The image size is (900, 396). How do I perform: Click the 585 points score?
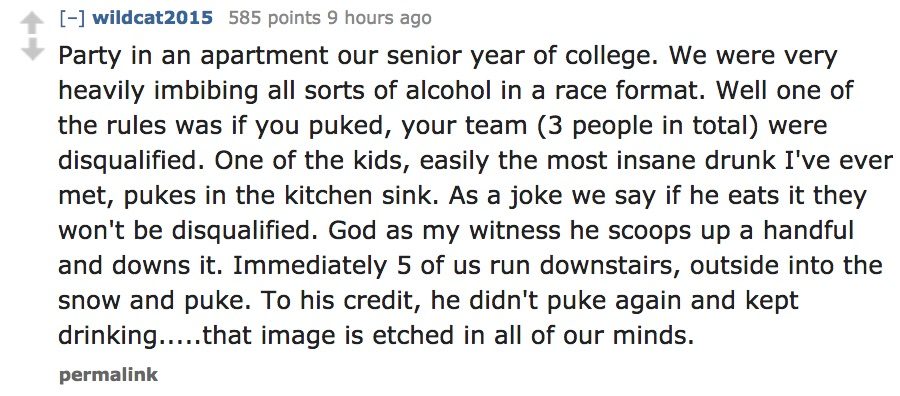point(274,18)
